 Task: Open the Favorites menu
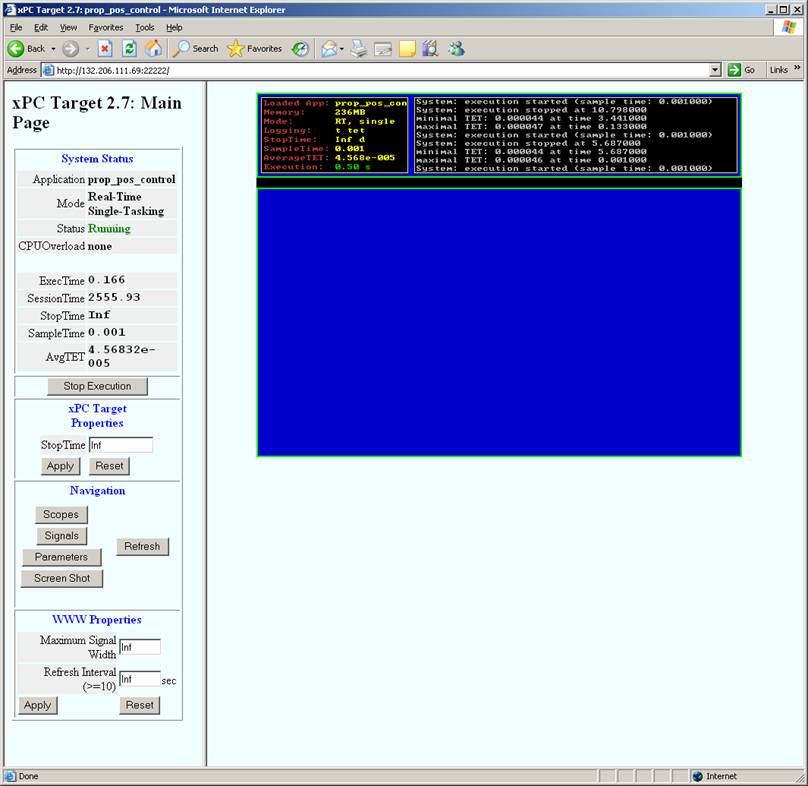pos(106,27)
